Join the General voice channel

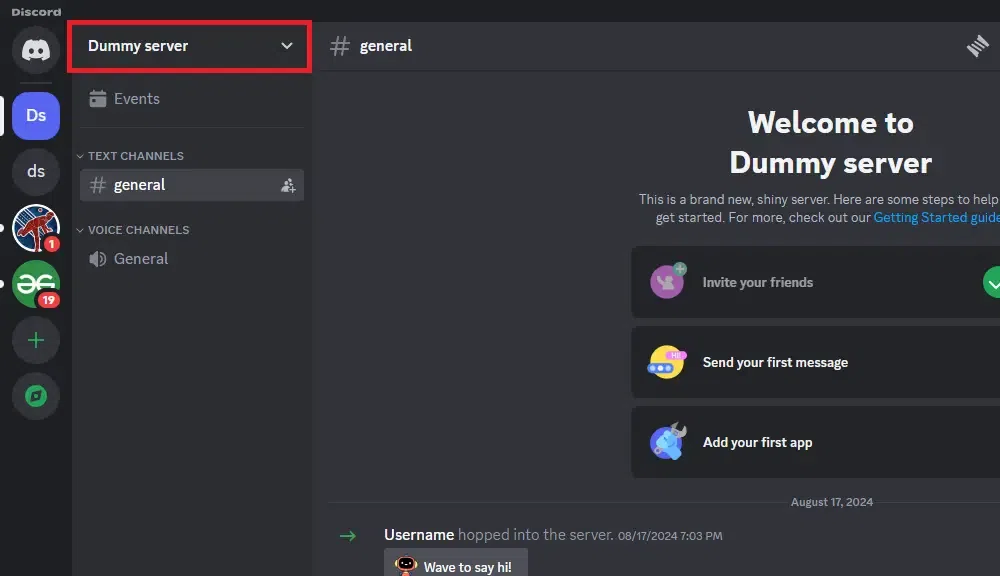coord(140,258)
